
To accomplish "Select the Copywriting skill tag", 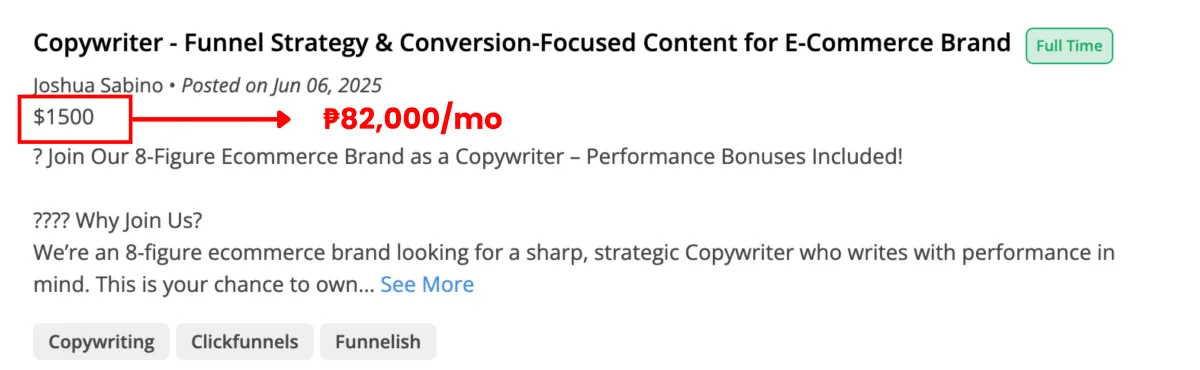I will (102, 341).
